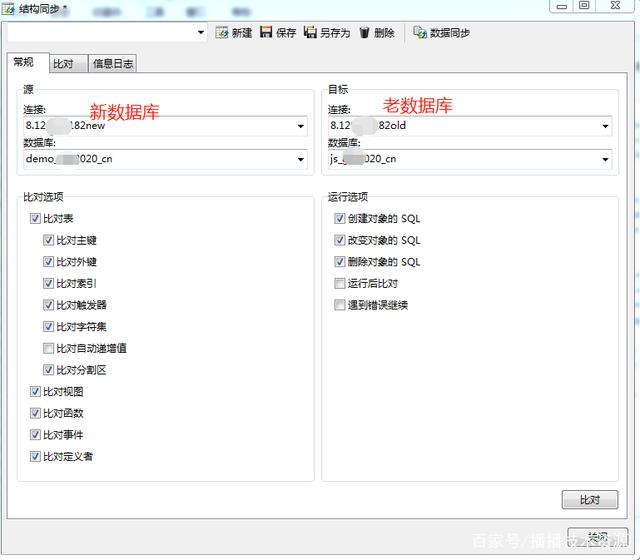Toggle the 比对事件 checkbox
This screenshot has width=640, height=560.
[x=35, y=435]
